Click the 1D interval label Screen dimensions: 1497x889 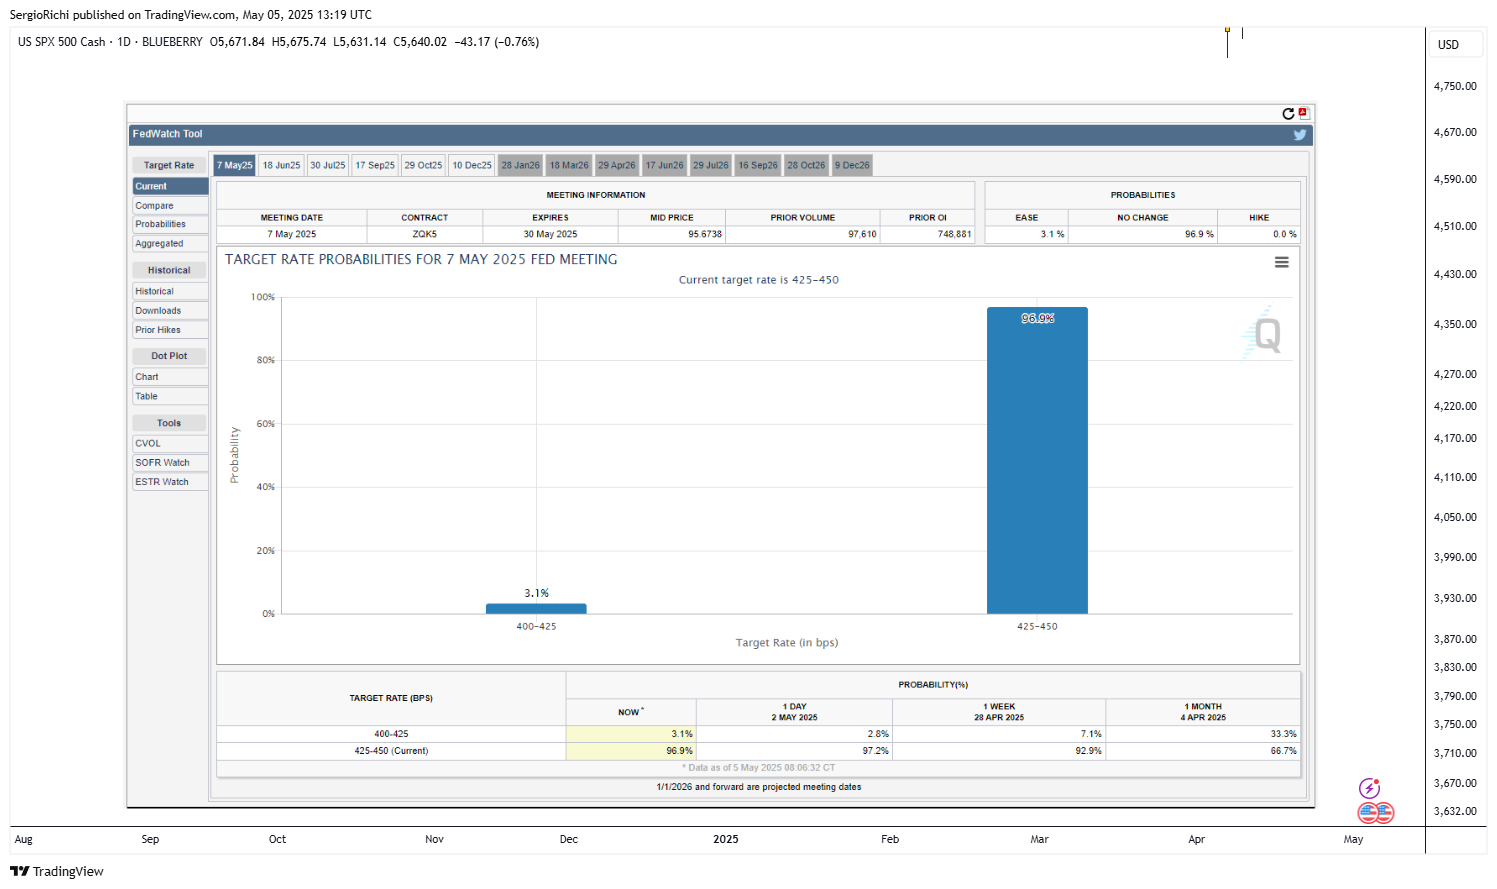tap(124, 42)
